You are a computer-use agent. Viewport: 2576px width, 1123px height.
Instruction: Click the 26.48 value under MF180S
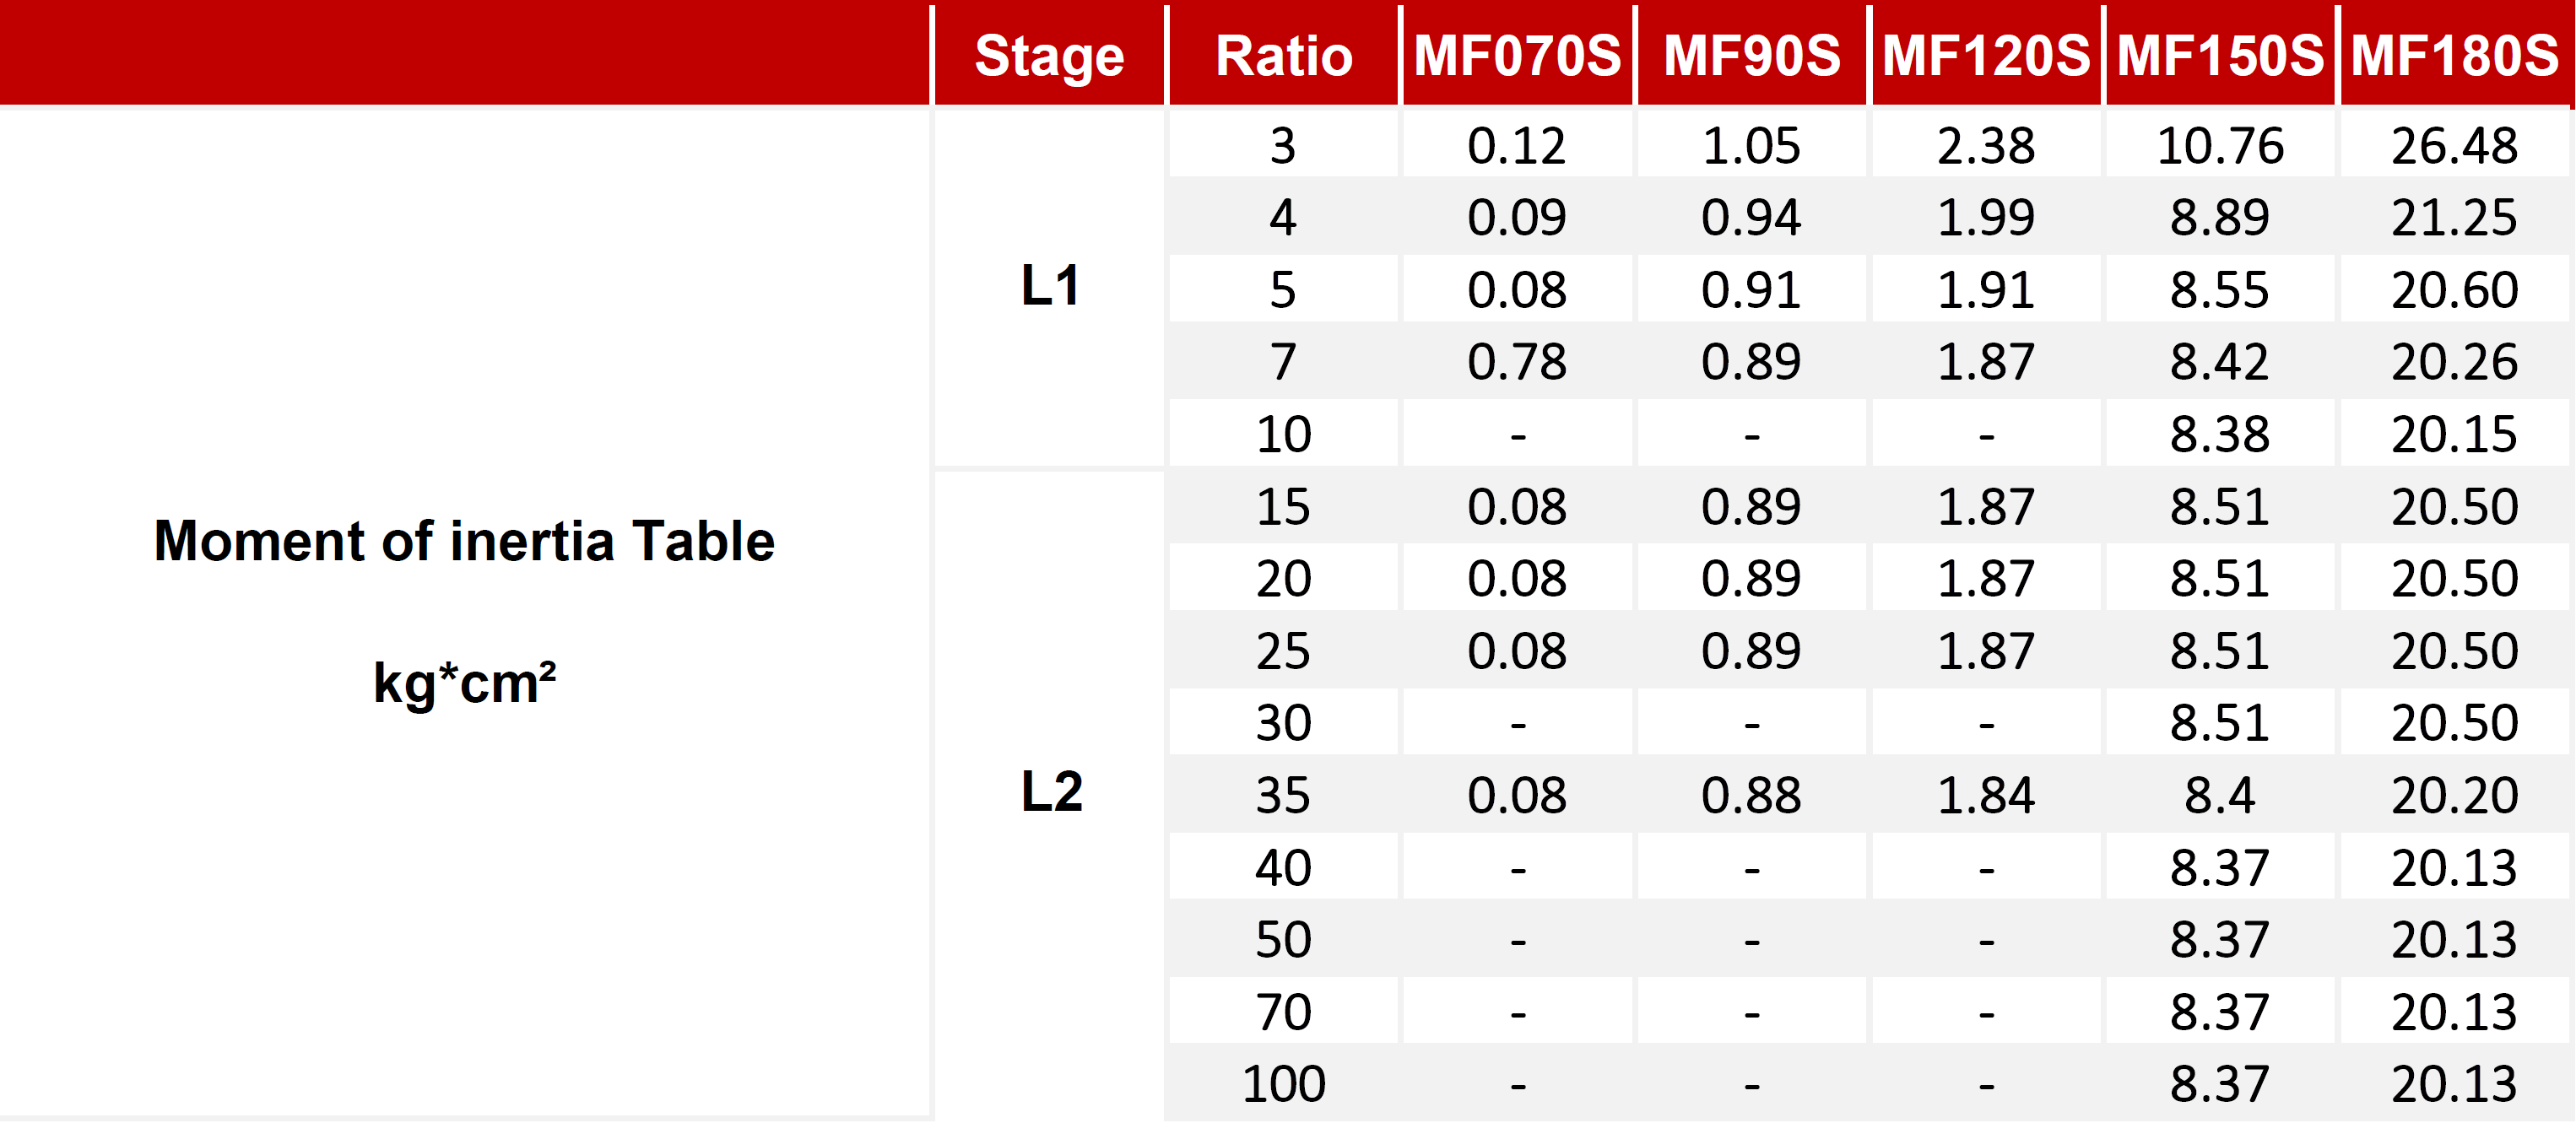[x=2454, y=145]
